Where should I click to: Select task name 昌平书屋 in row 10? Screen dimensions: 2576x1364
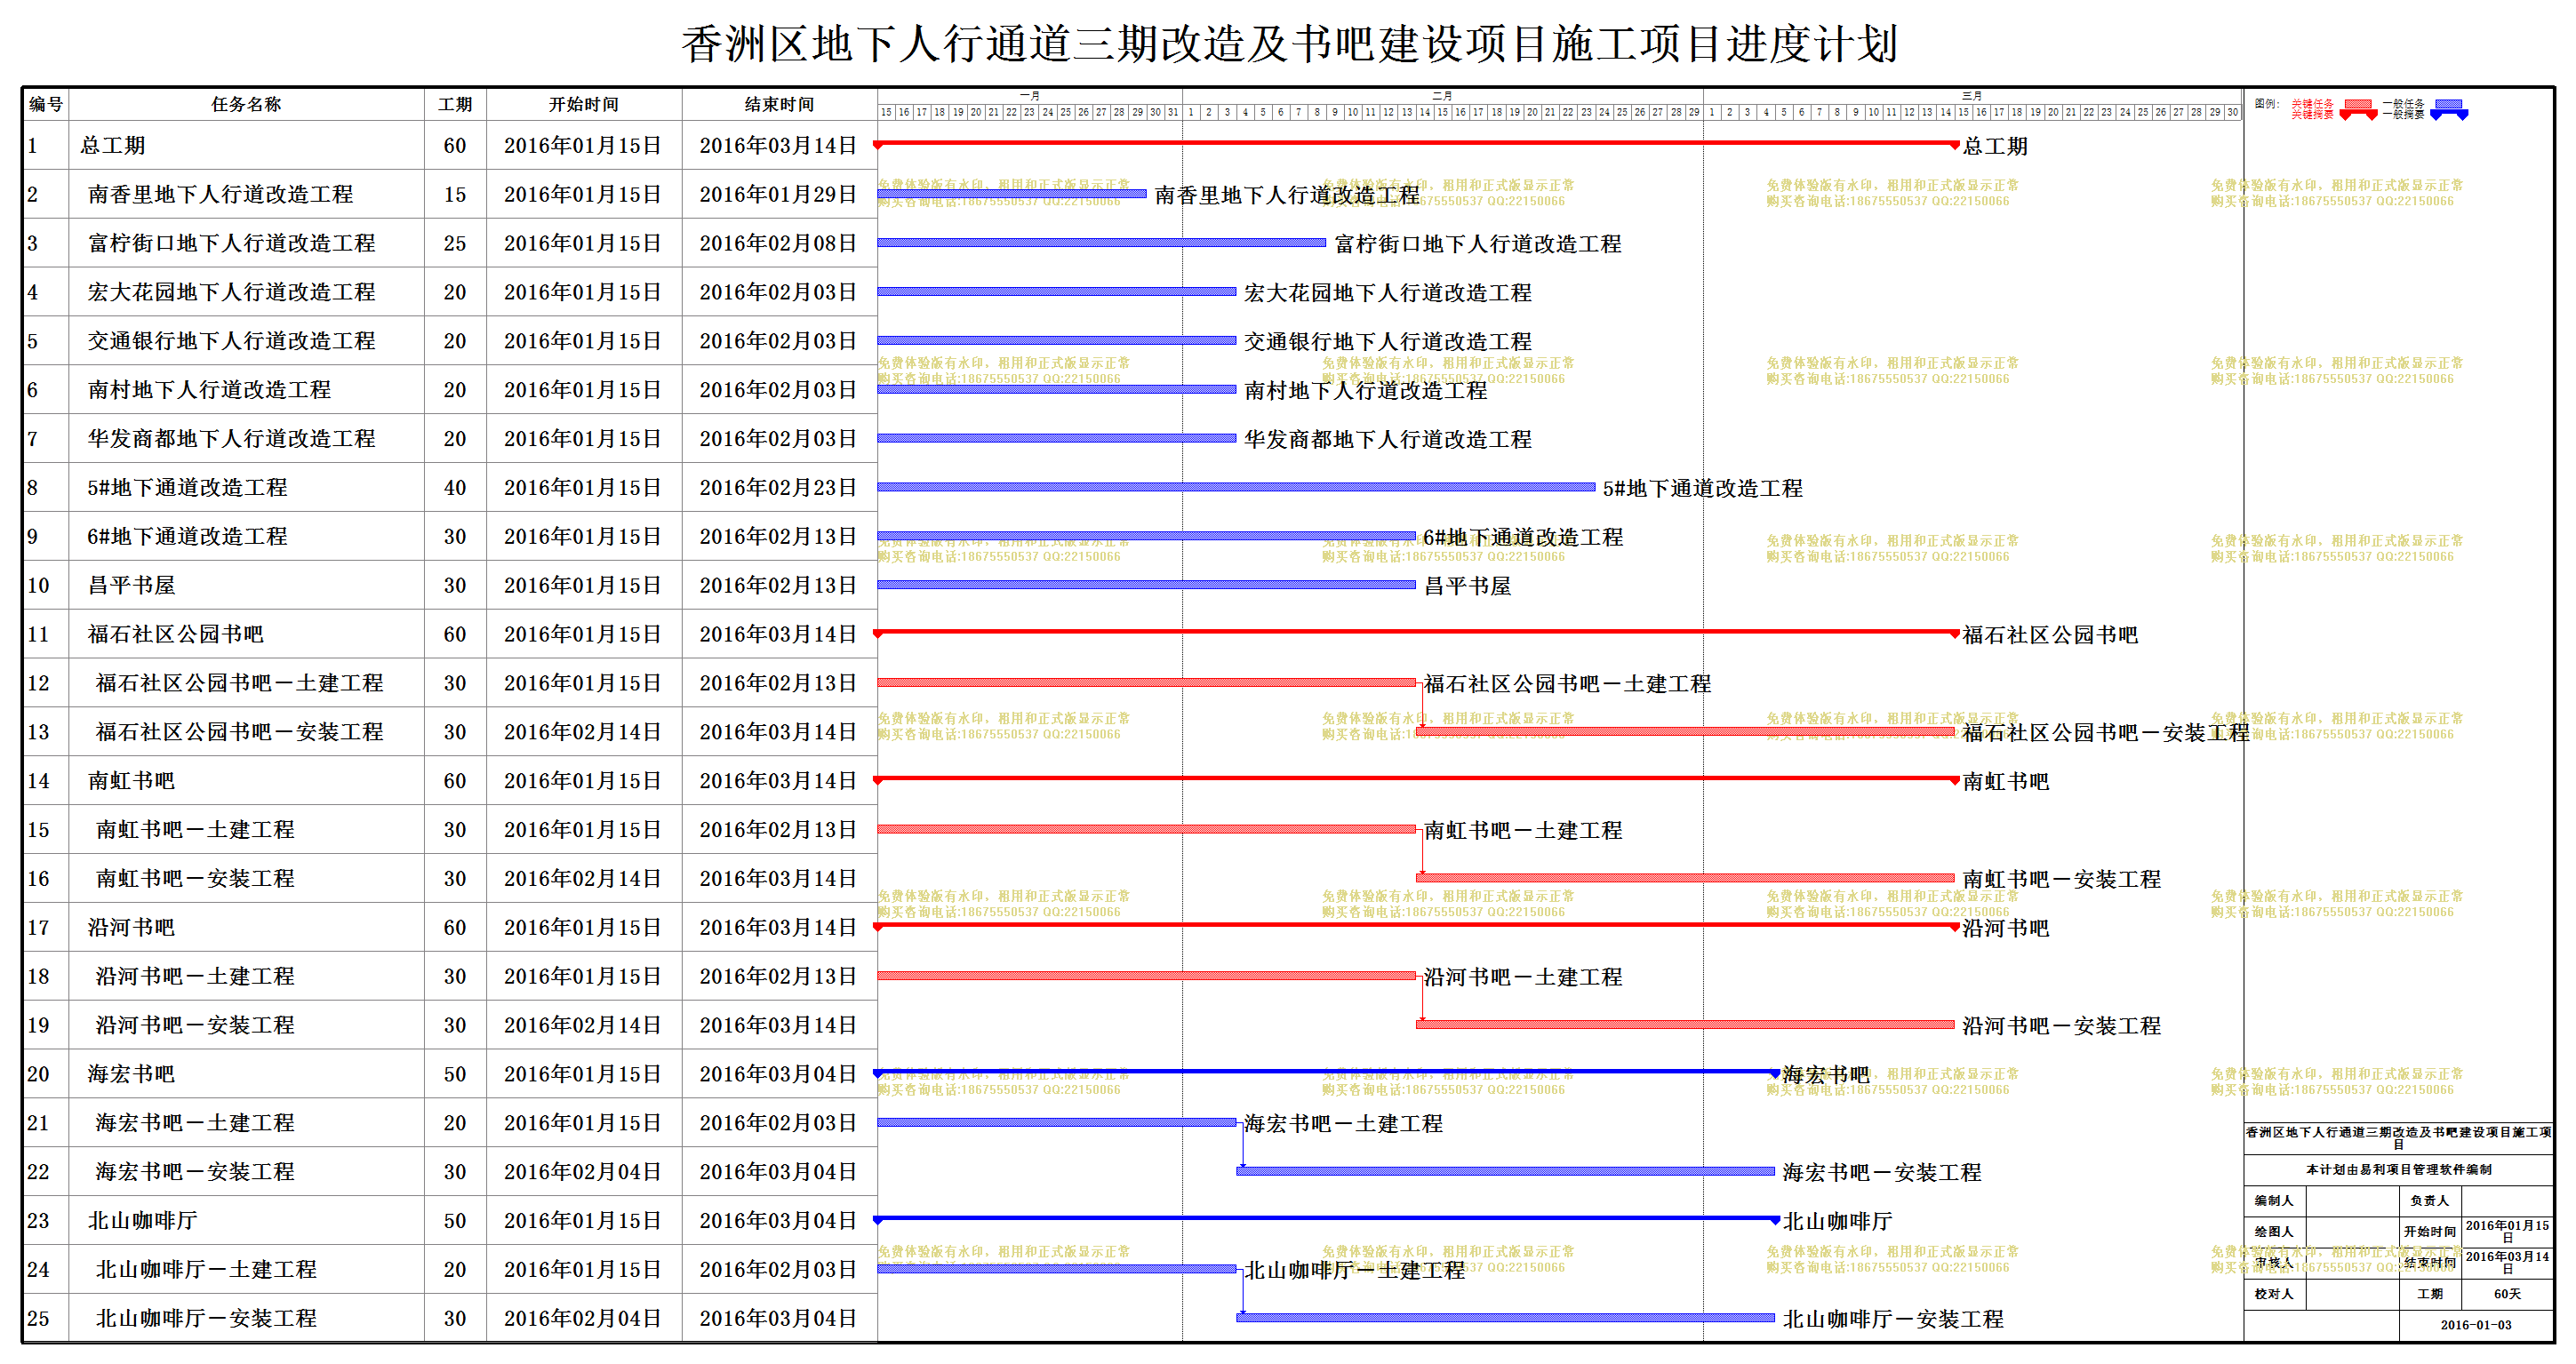point(131,585)
